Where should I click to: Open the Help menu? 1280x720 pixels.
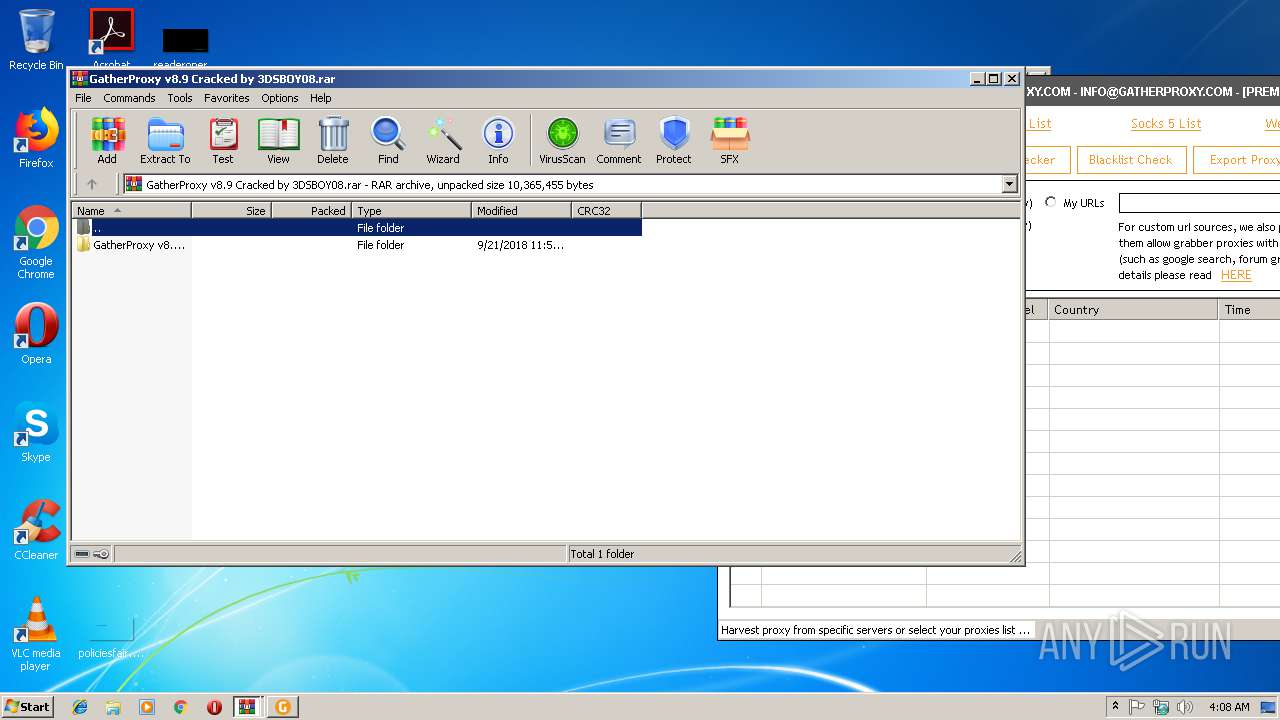320,98
